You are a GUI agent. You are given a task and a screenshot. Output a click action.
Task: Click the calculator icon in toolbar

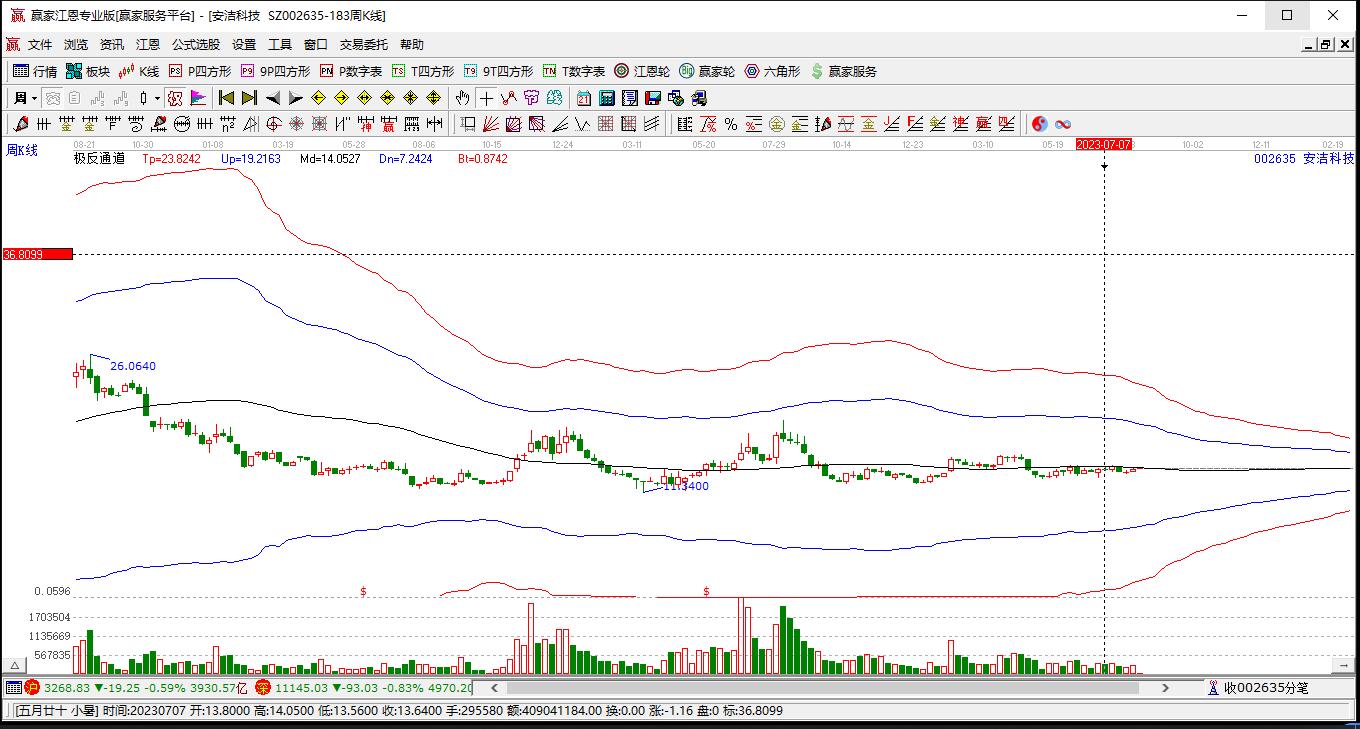tap(607, 98)
